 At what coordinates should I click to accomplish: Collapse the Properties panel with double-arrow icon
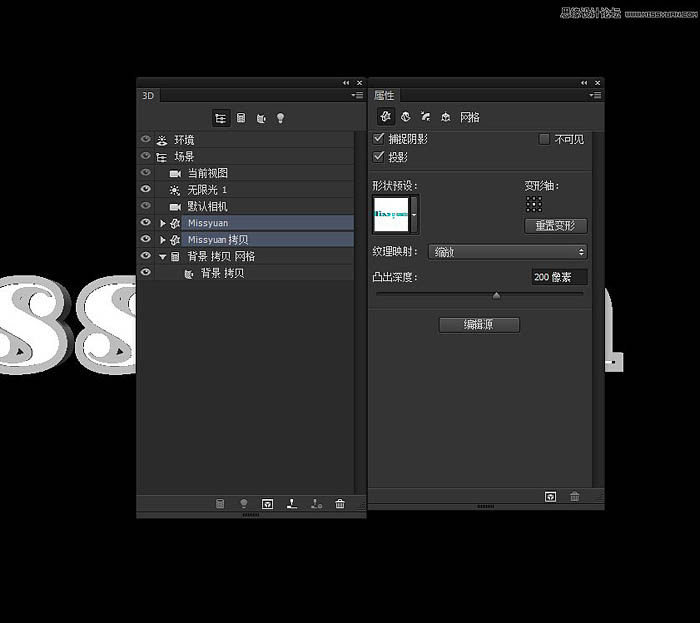584,83
